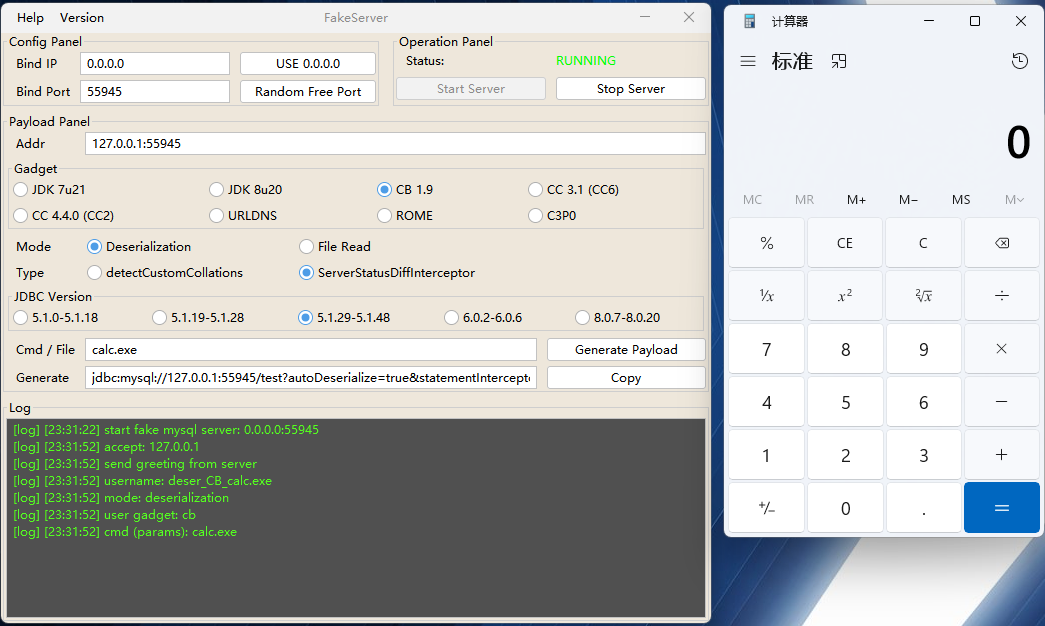Screen dimensions: 1045x626
Task: Click RUNNING status text
Action: pos(586,61)
